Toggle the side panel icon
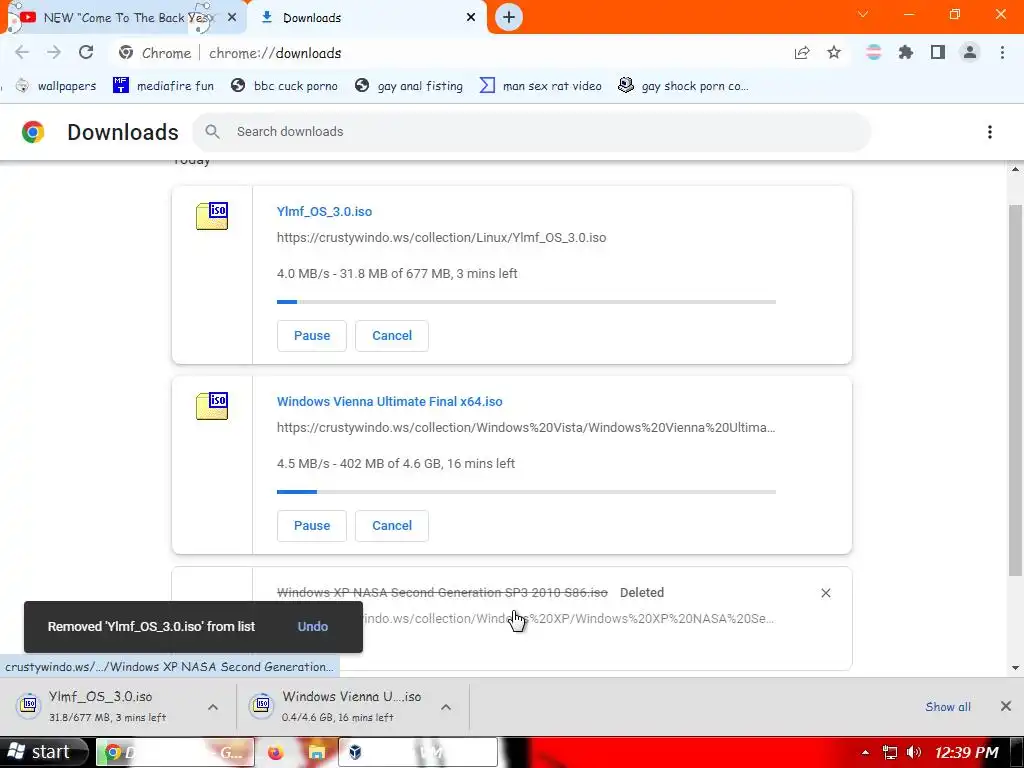Viewport: 1024px width, 768px height. (938, 52)
